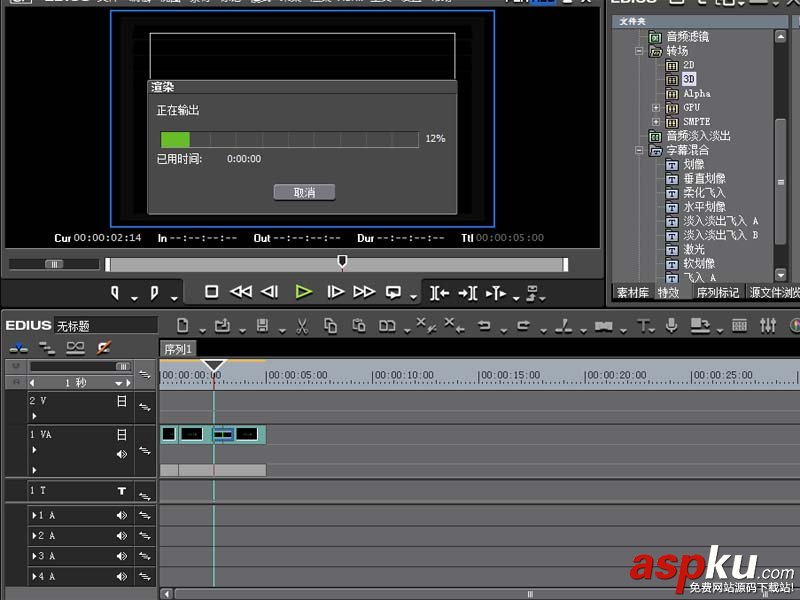Switch to the 特效 tab
Viewport: 800px width, 600px height.
point(668,293)
